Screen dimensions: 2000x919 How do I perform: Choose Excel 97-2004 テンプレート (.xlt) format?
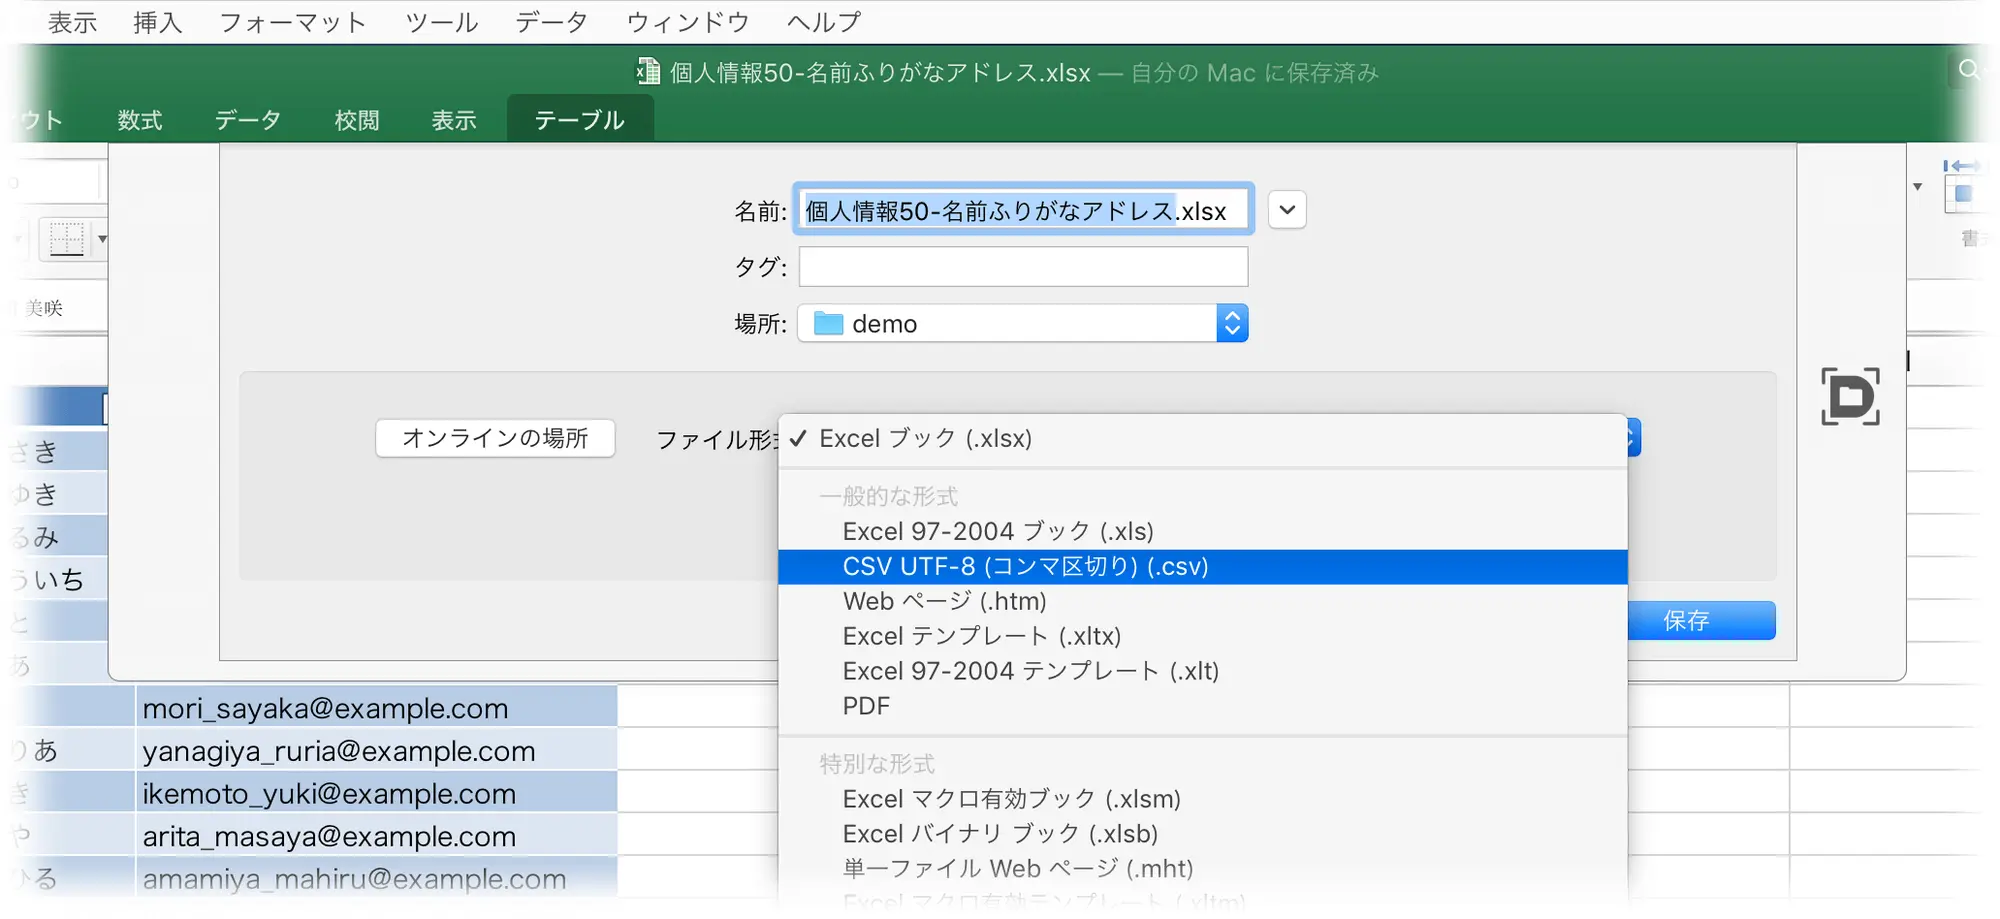pyautogui.click(x=1203, y=671)
